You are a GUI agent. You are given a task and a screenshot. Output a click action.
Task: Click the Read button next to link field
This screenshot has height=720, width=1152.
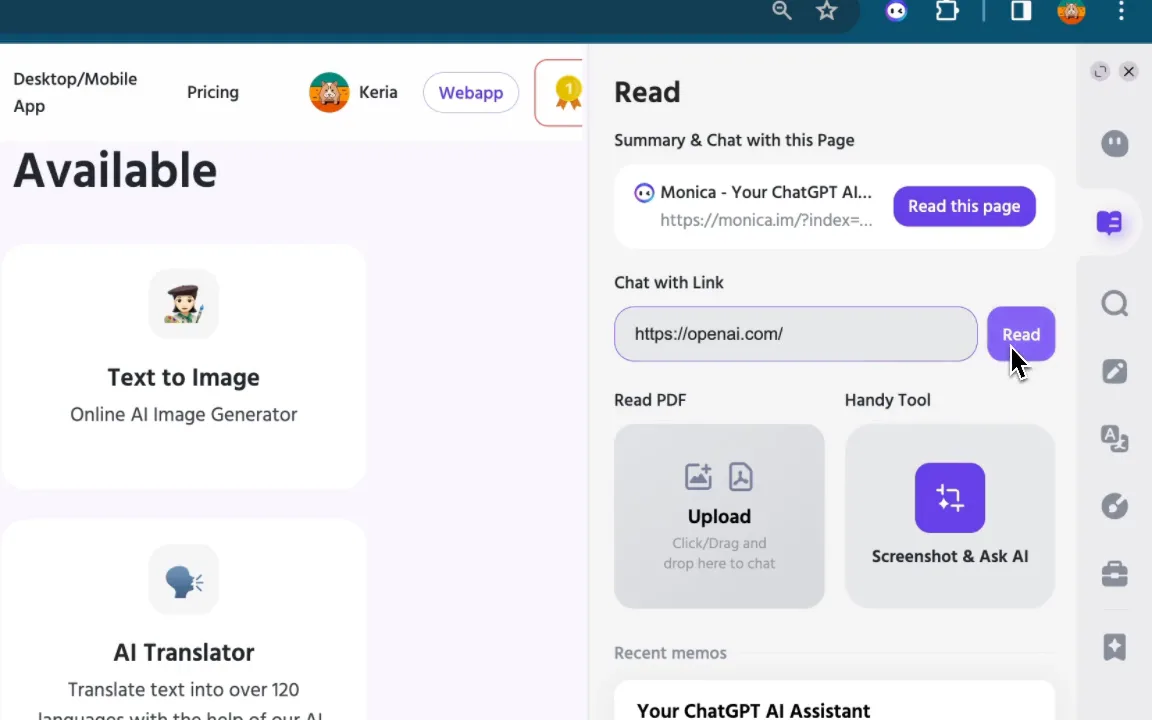[1020, 334]
